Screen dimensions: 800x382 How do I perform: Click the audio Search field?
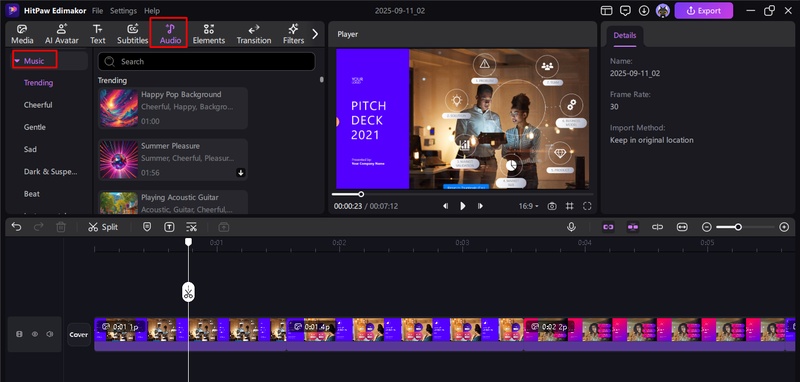pos(206,62)
